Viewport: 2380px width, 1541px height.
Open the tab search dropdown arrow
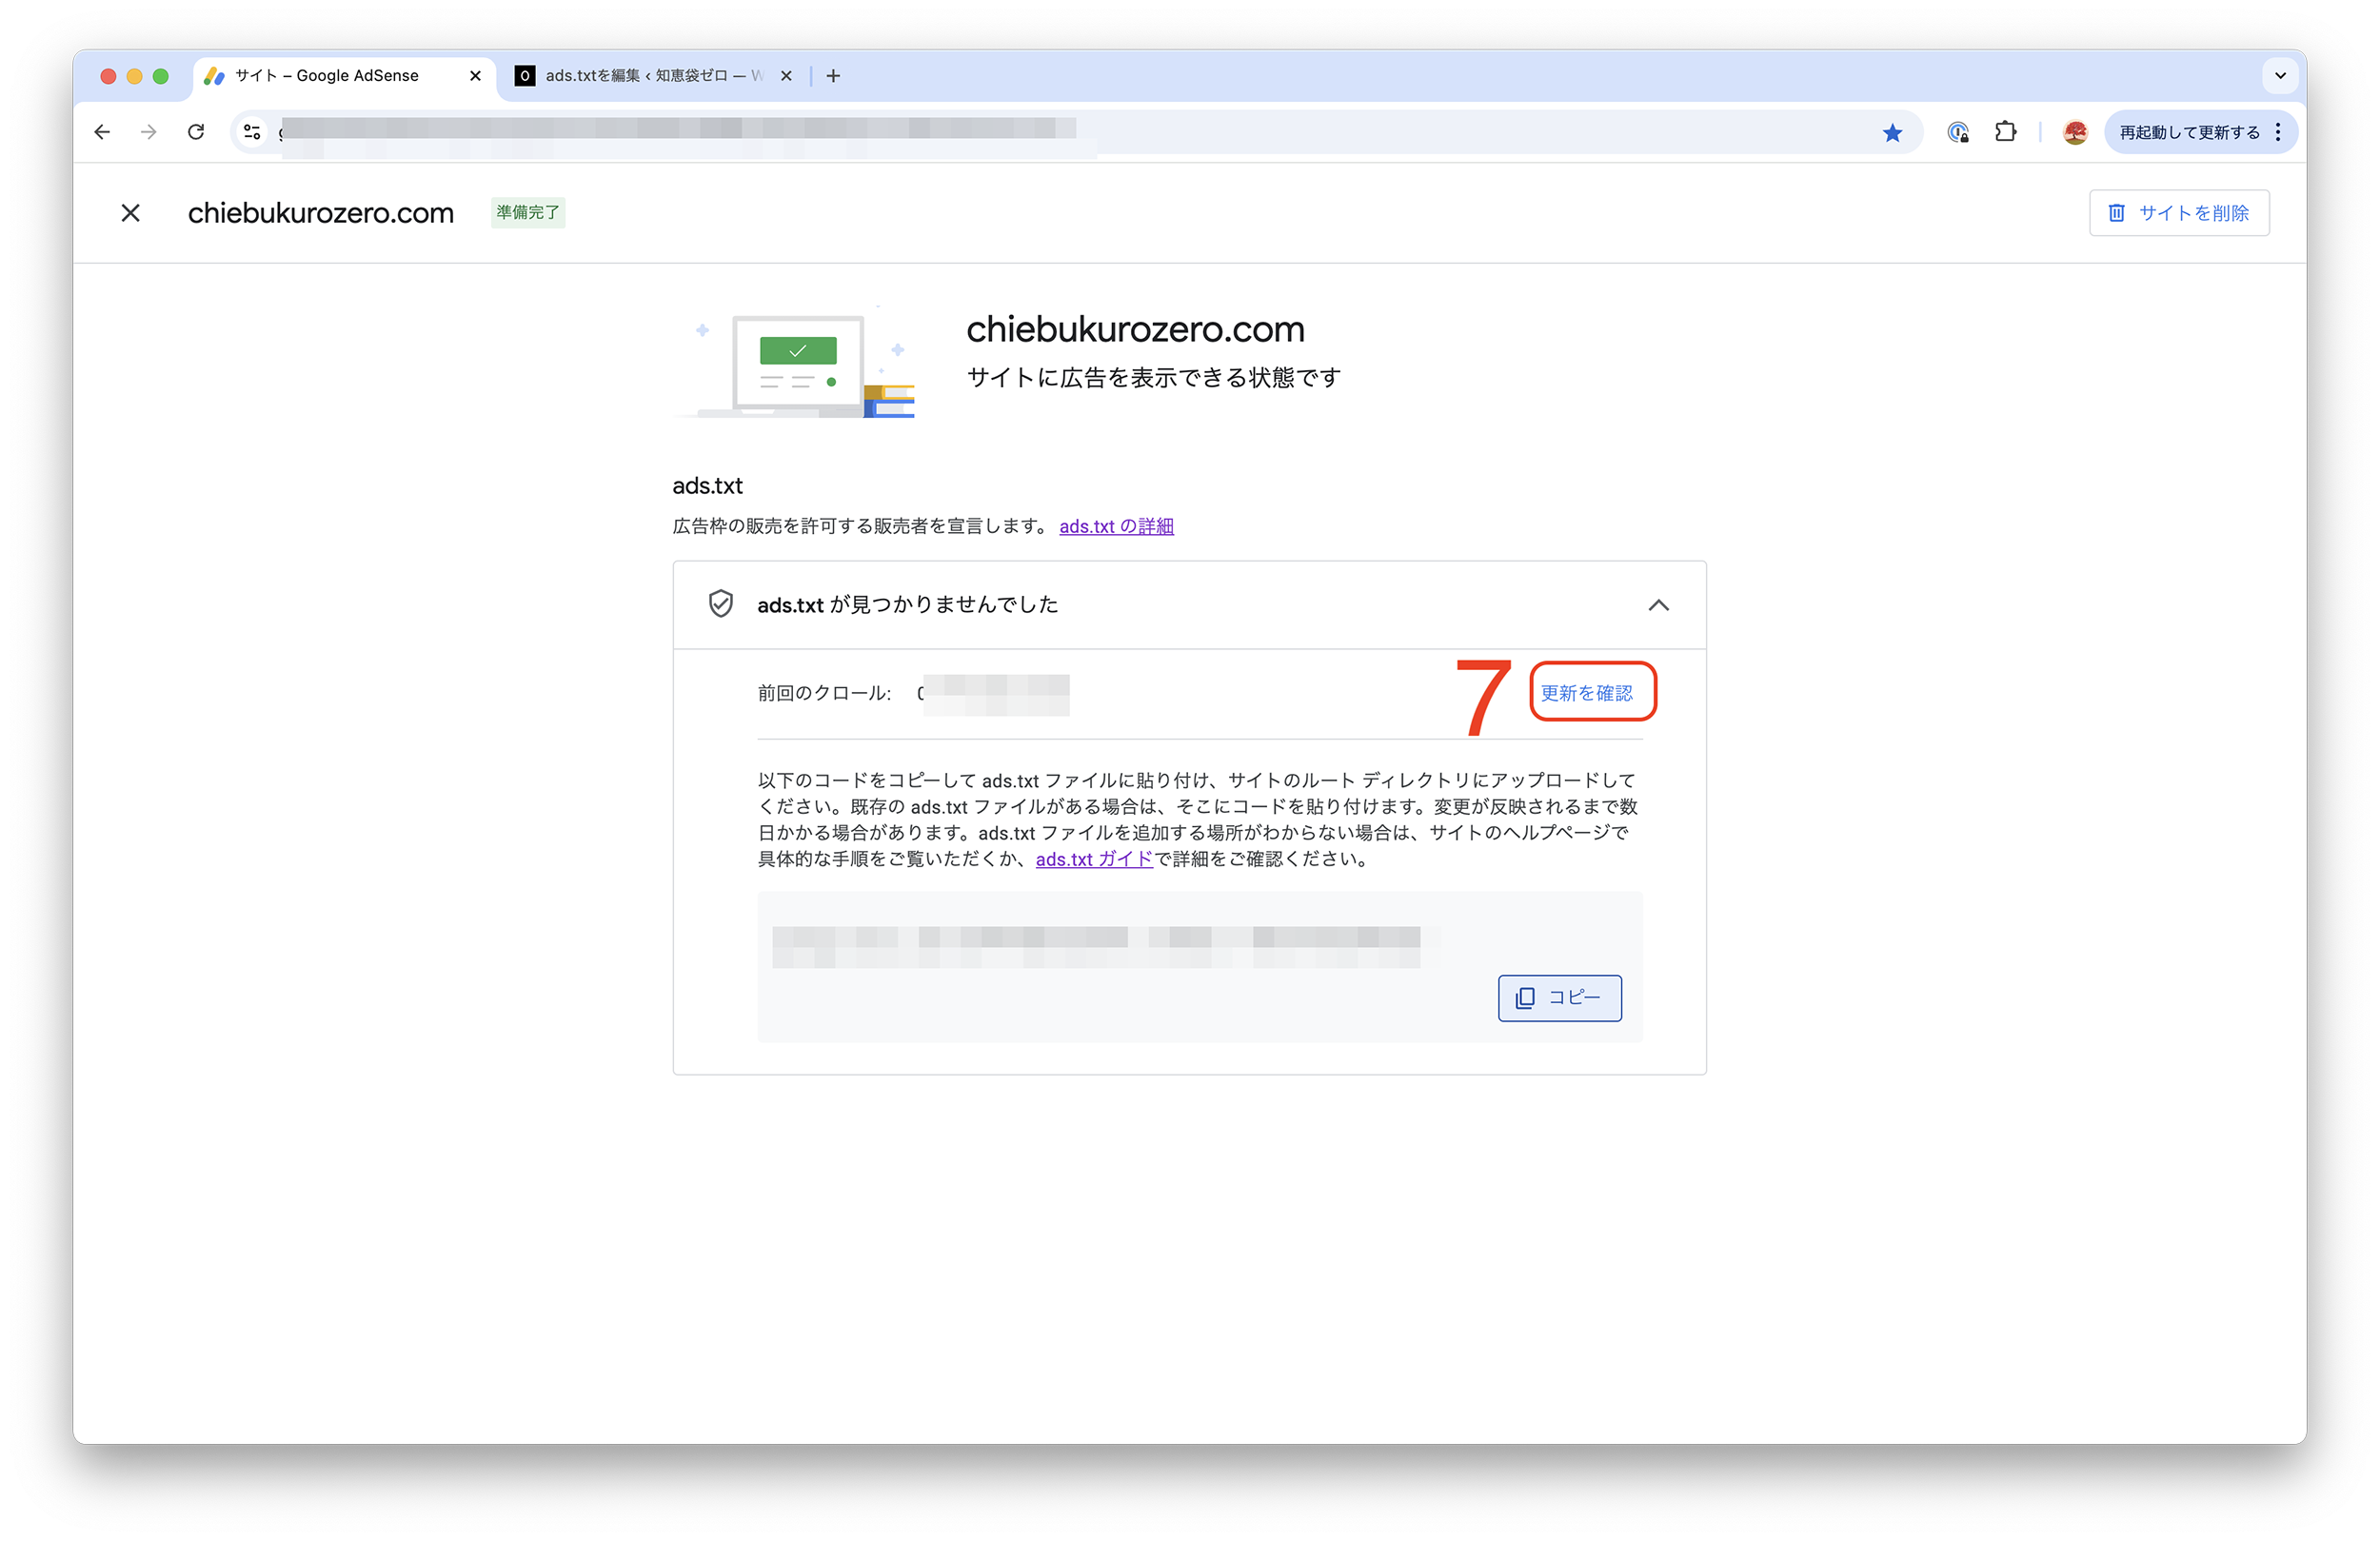tap(2280, 76)
